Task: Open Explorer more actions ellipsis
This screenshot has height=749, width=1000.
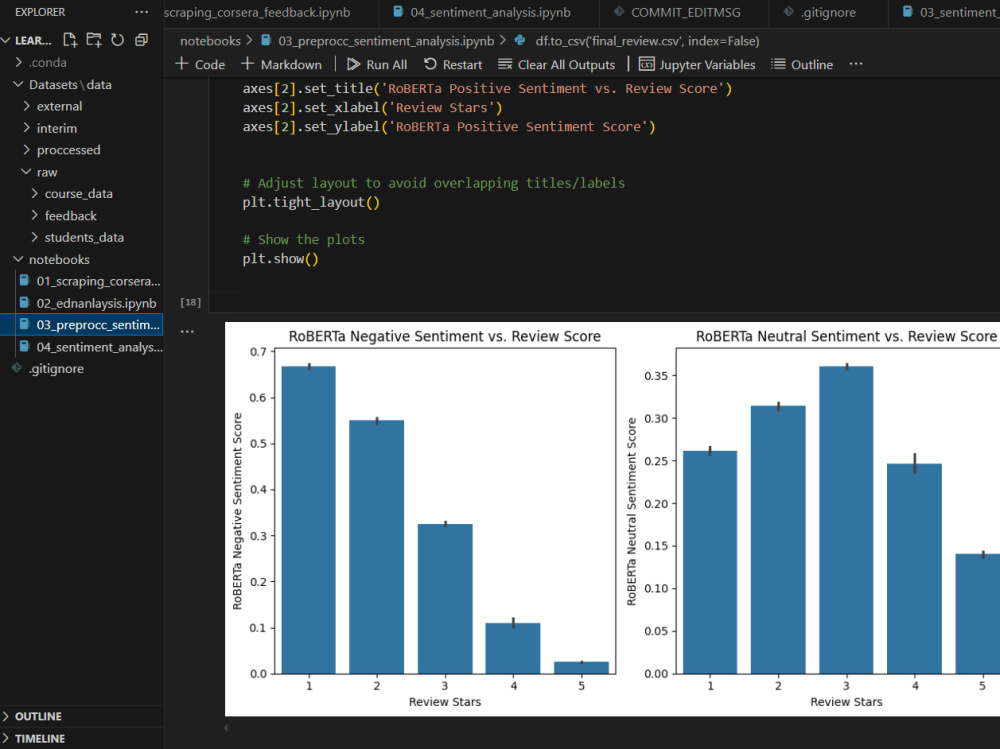Action: point(142,12)
